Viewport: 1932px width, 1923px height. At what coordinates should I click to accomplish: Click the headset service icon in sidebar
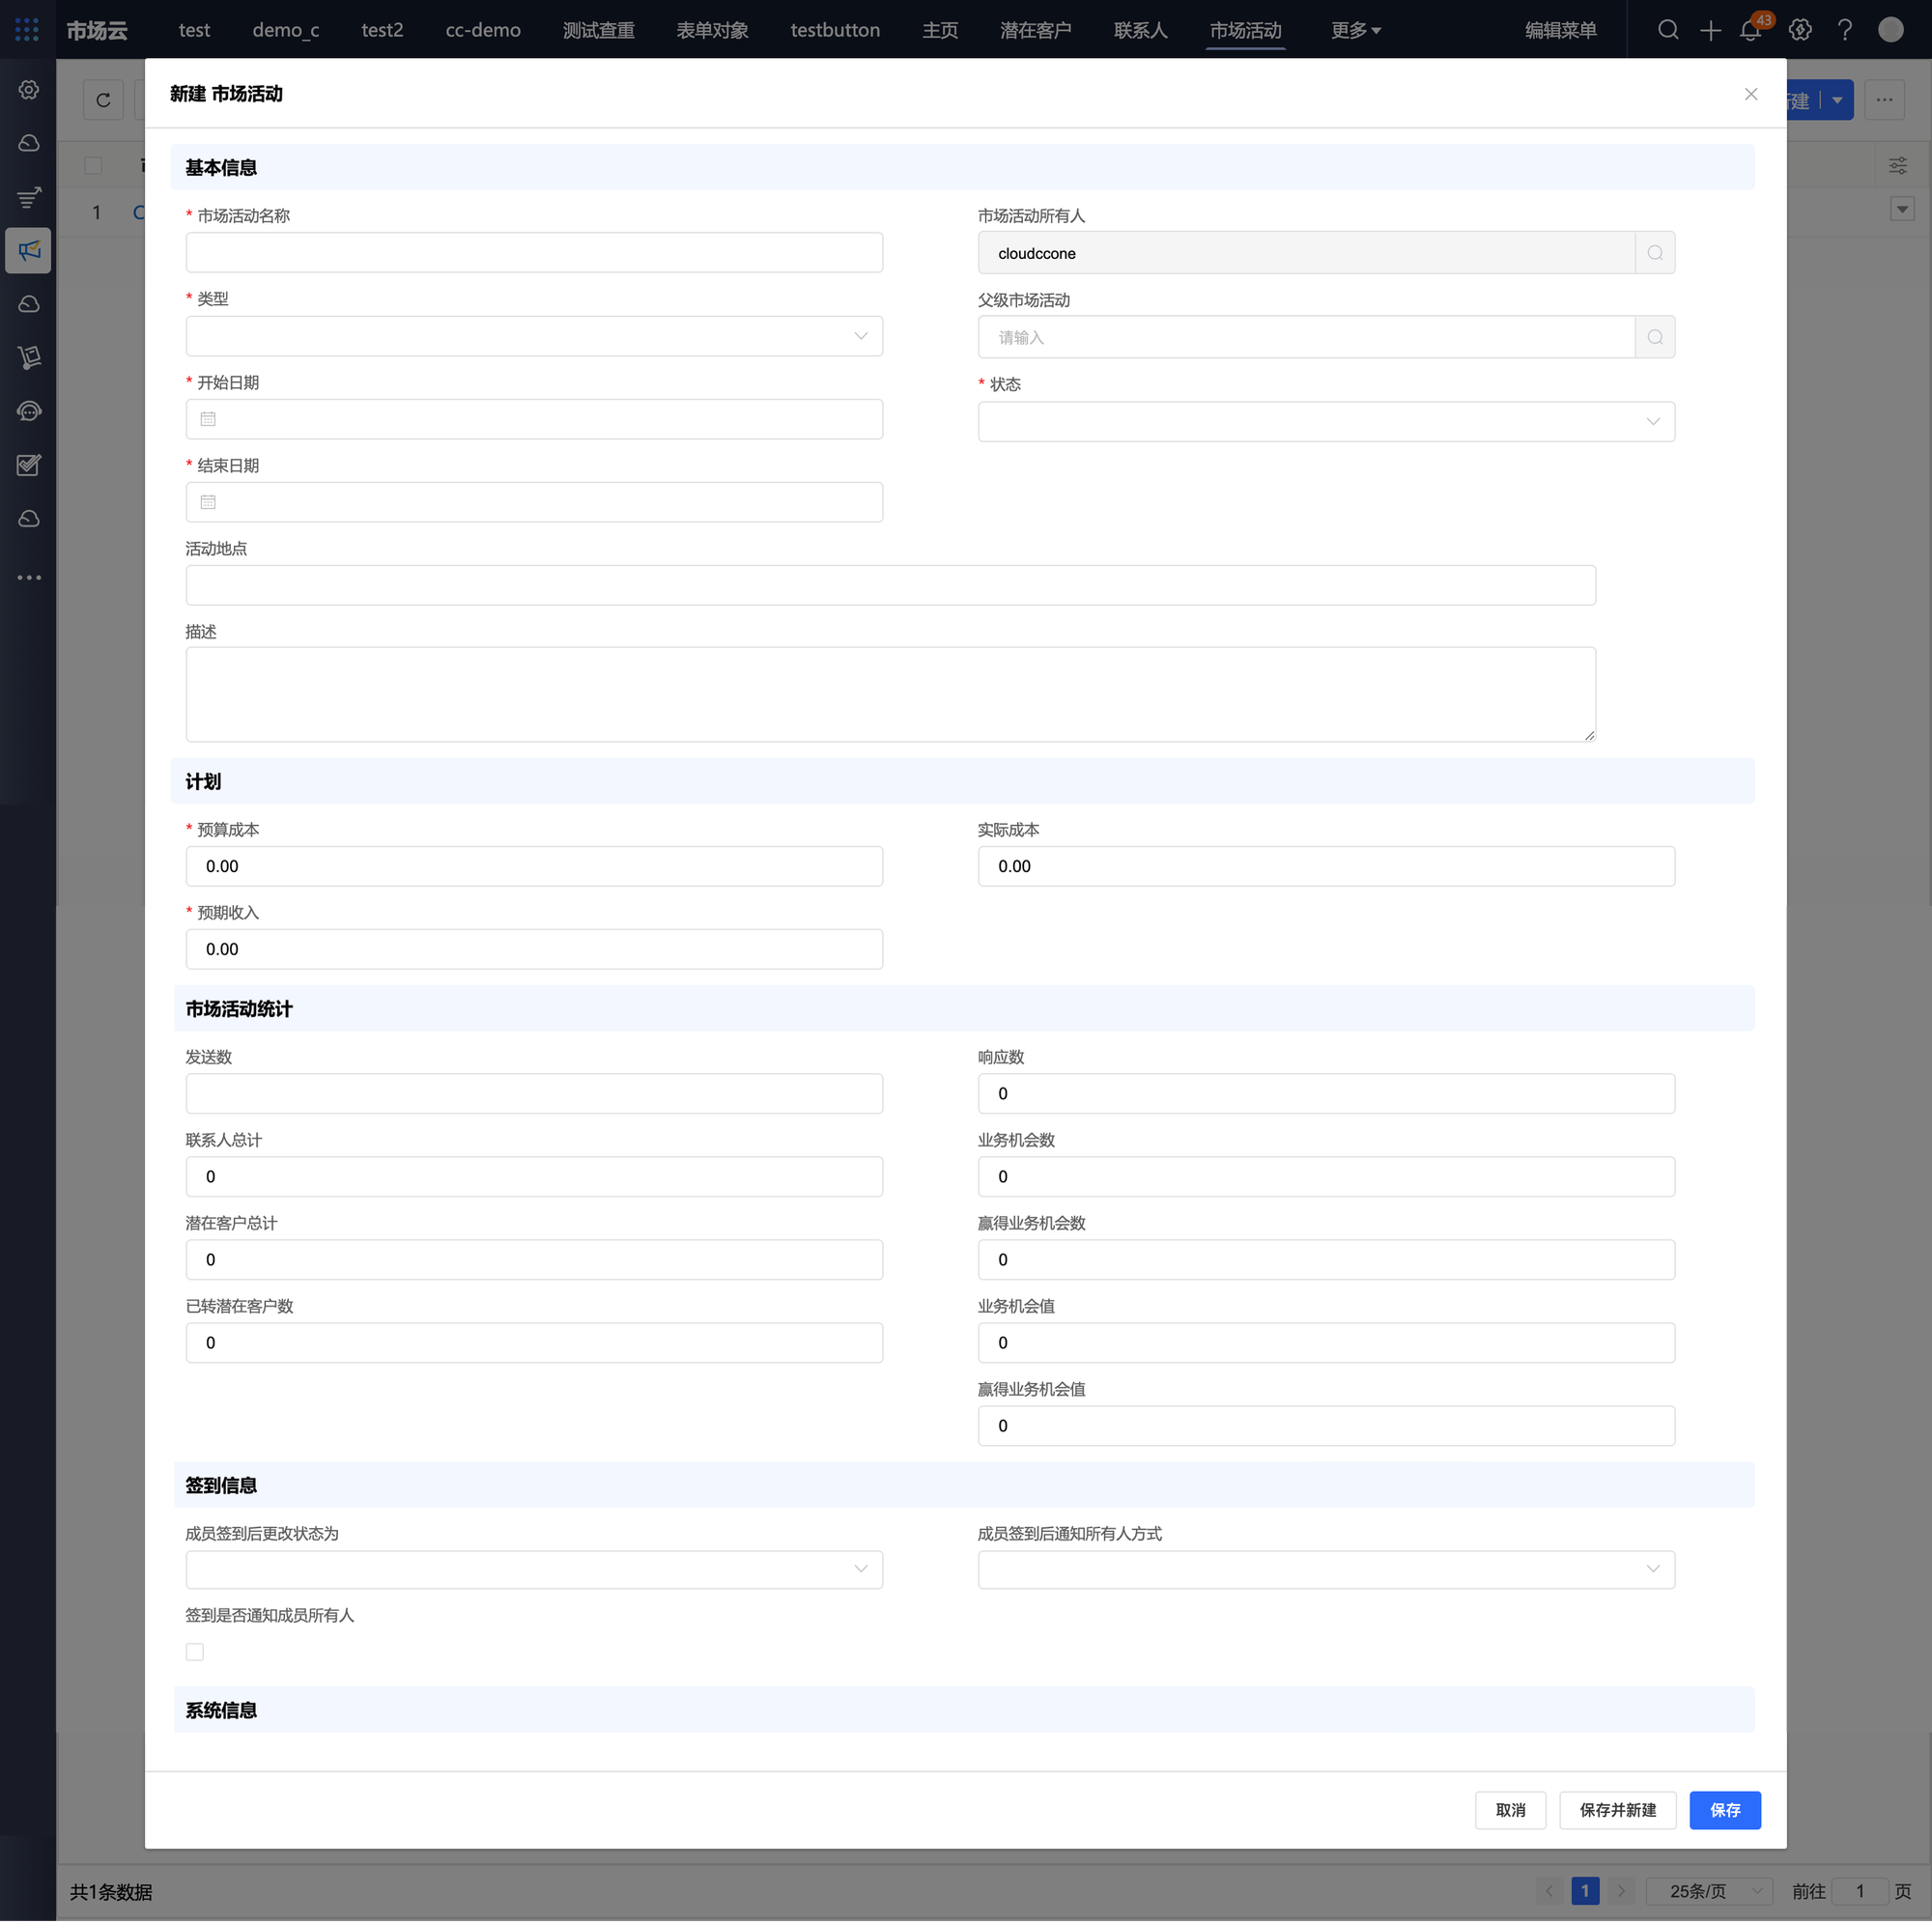click(29, 411)
